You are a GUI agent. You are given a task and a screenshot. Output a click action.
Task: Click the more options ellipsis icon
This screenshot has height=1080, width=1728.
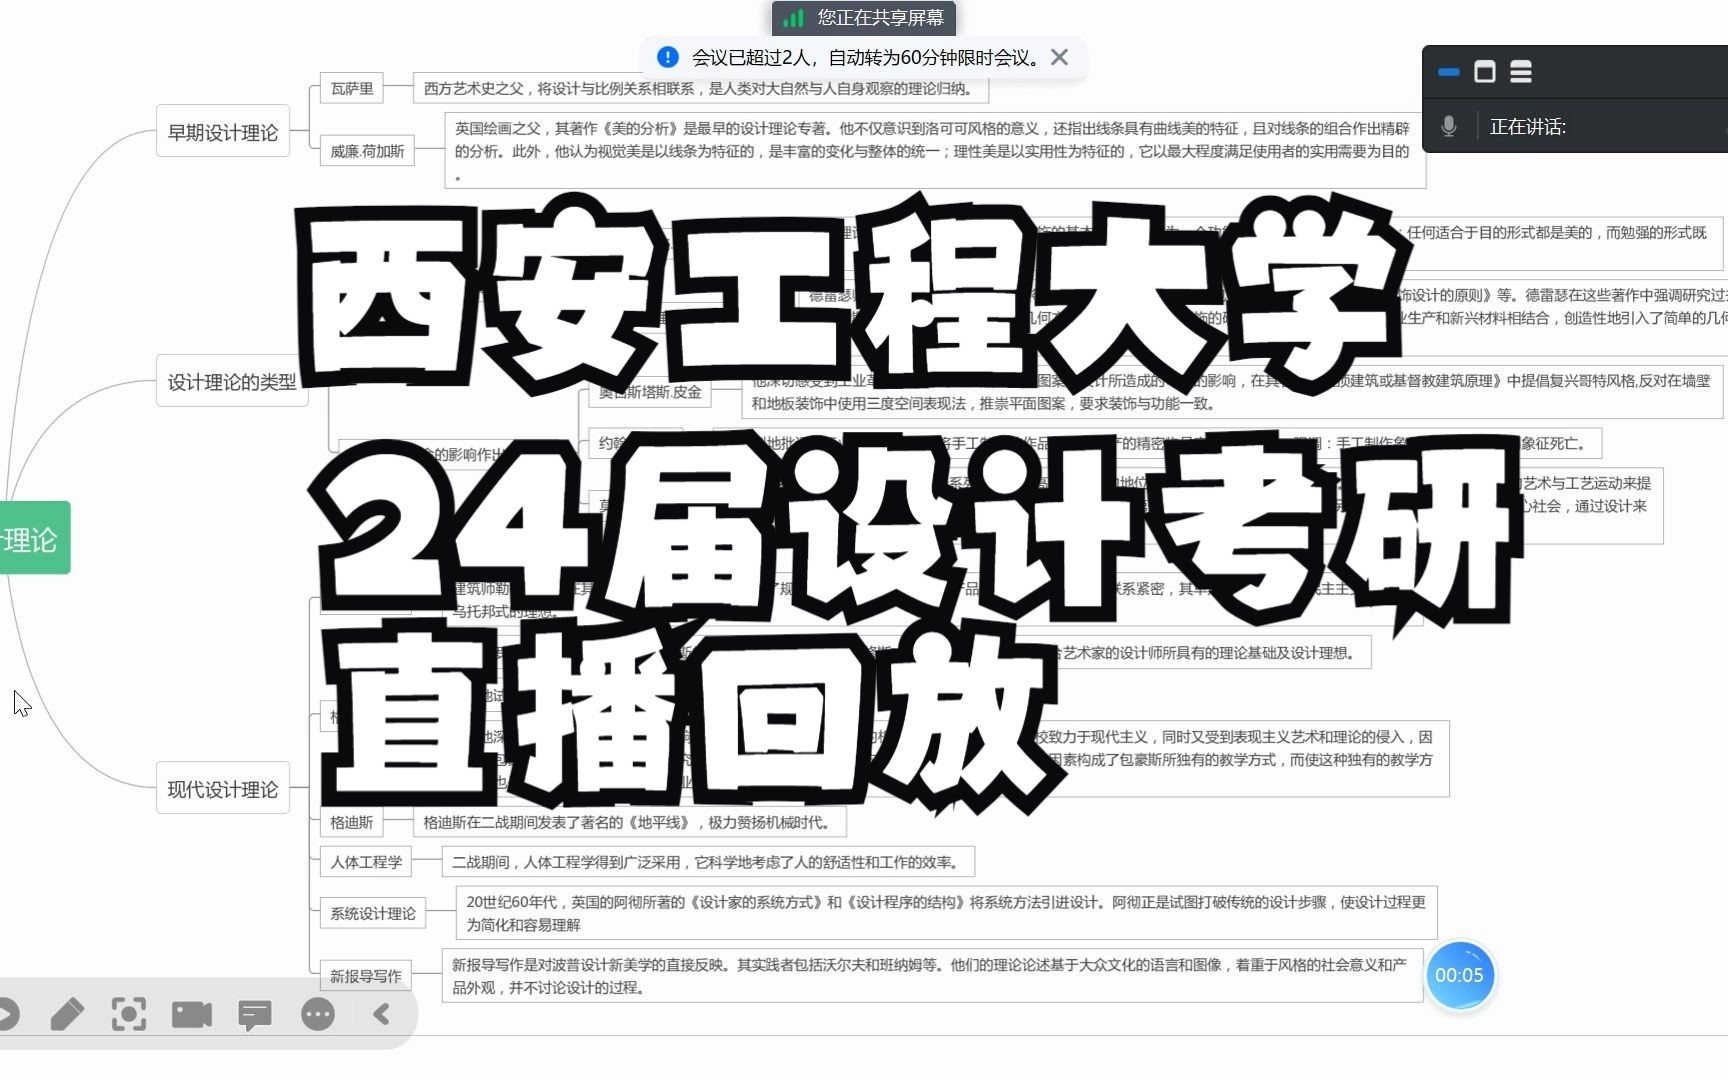tap(317, 1014)
